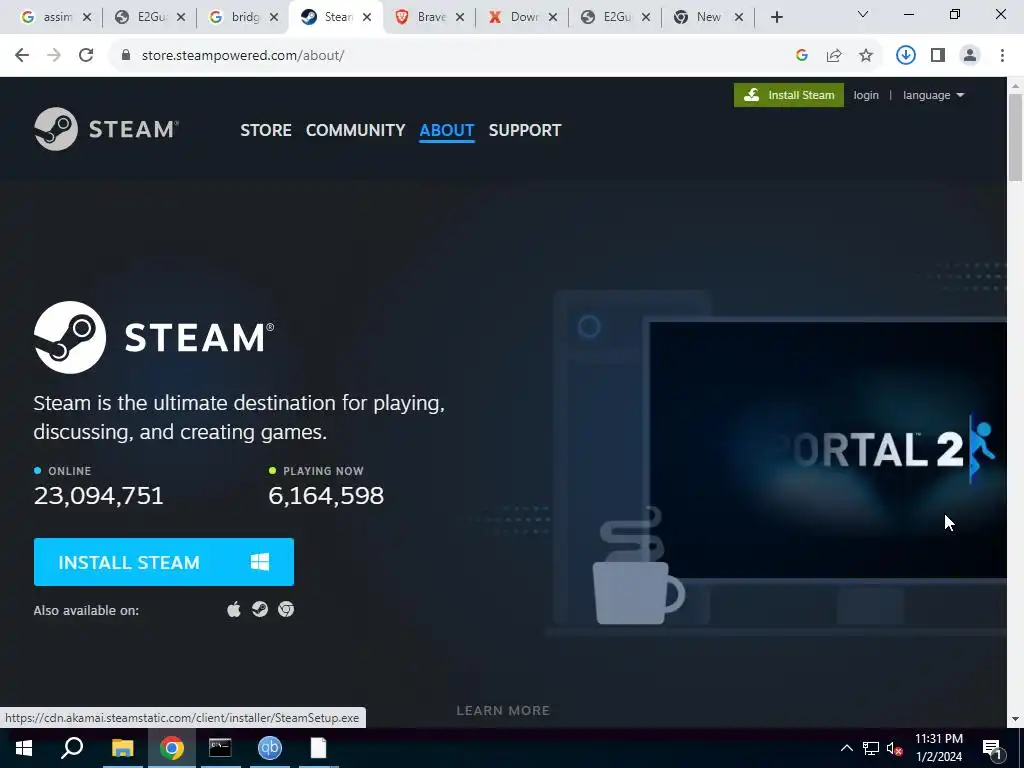Open File Explorer from taskbar
Screen dimensions: 1024x768
click(122, 748)
